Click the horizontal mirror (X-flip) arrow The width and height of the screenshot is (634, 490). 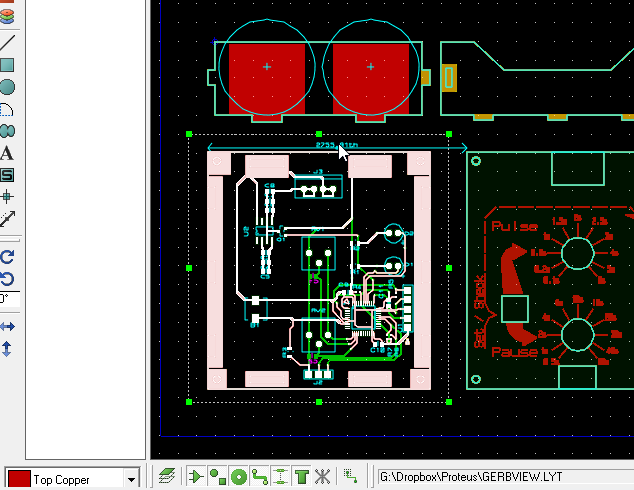(x=6, y=326)
